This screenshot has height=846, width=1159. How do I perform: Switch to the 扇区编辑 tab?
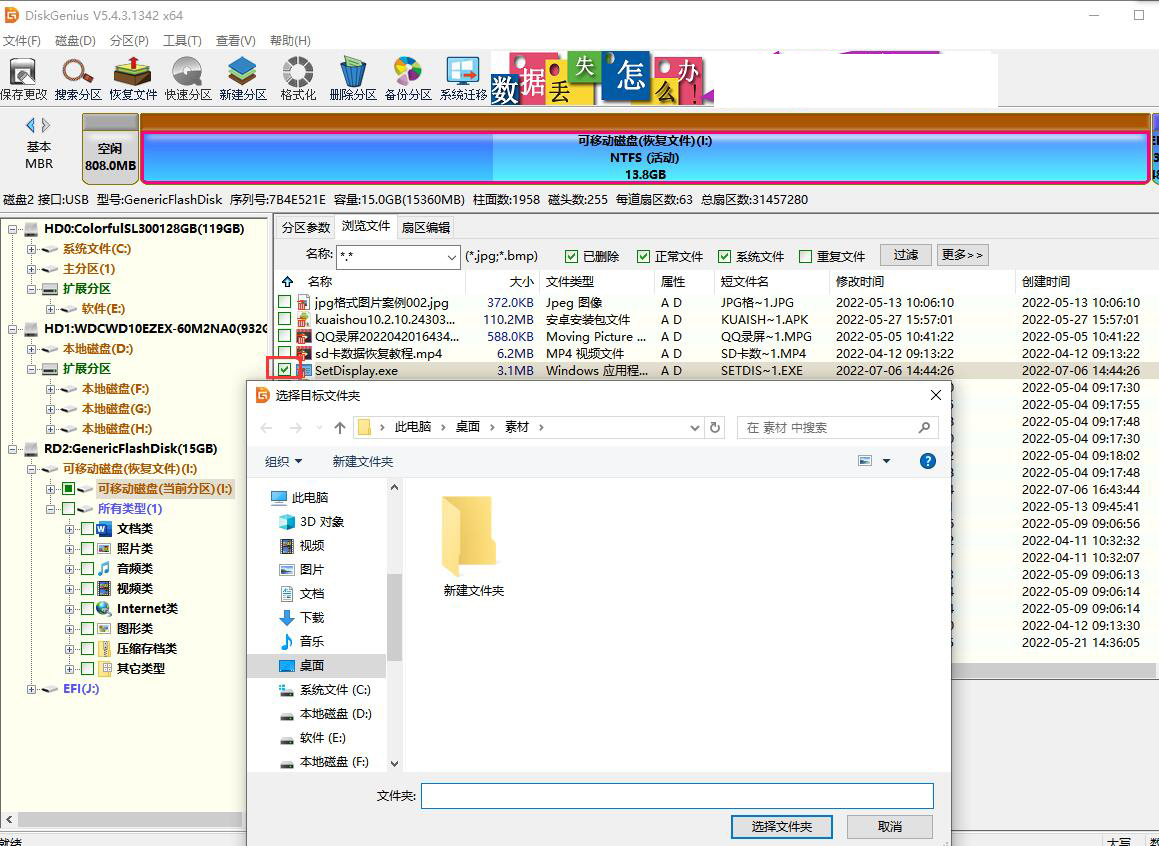pyautogui.click(x=426, y=227)
